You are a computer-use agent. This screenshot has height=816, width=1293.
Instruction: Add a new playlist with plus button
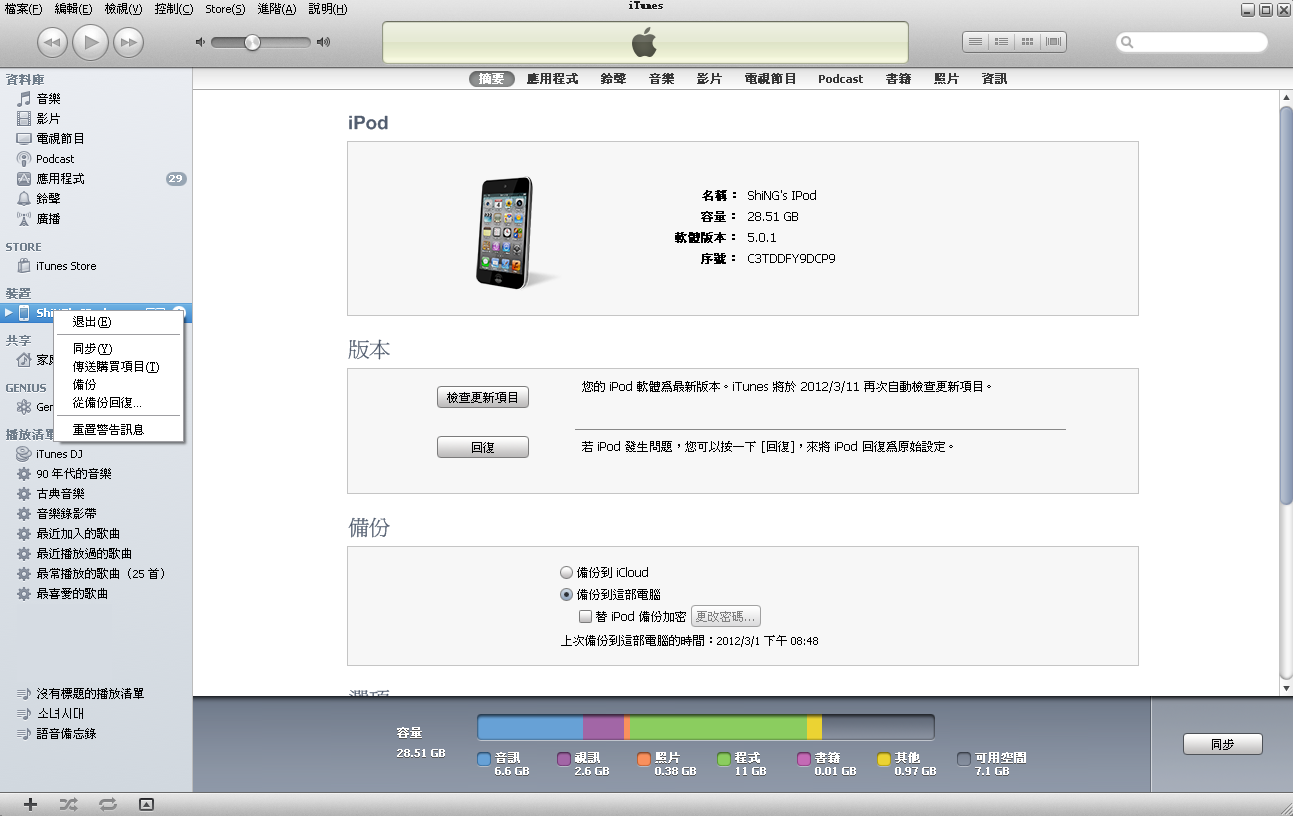(x=30, y=804)
